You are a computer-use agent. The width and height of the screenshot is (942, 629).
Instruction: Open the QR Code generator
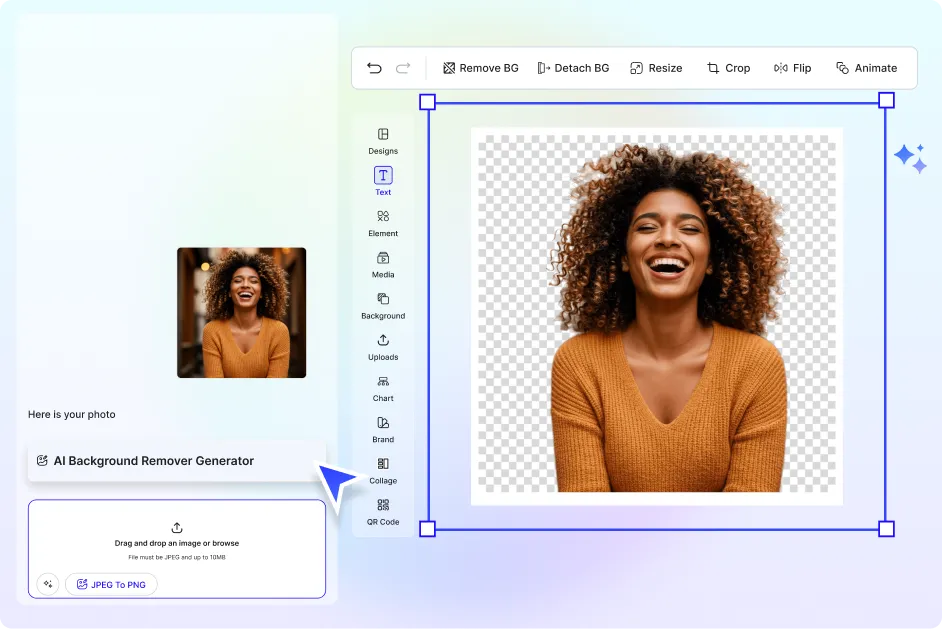pyautogui.click(x=383, y=512)
